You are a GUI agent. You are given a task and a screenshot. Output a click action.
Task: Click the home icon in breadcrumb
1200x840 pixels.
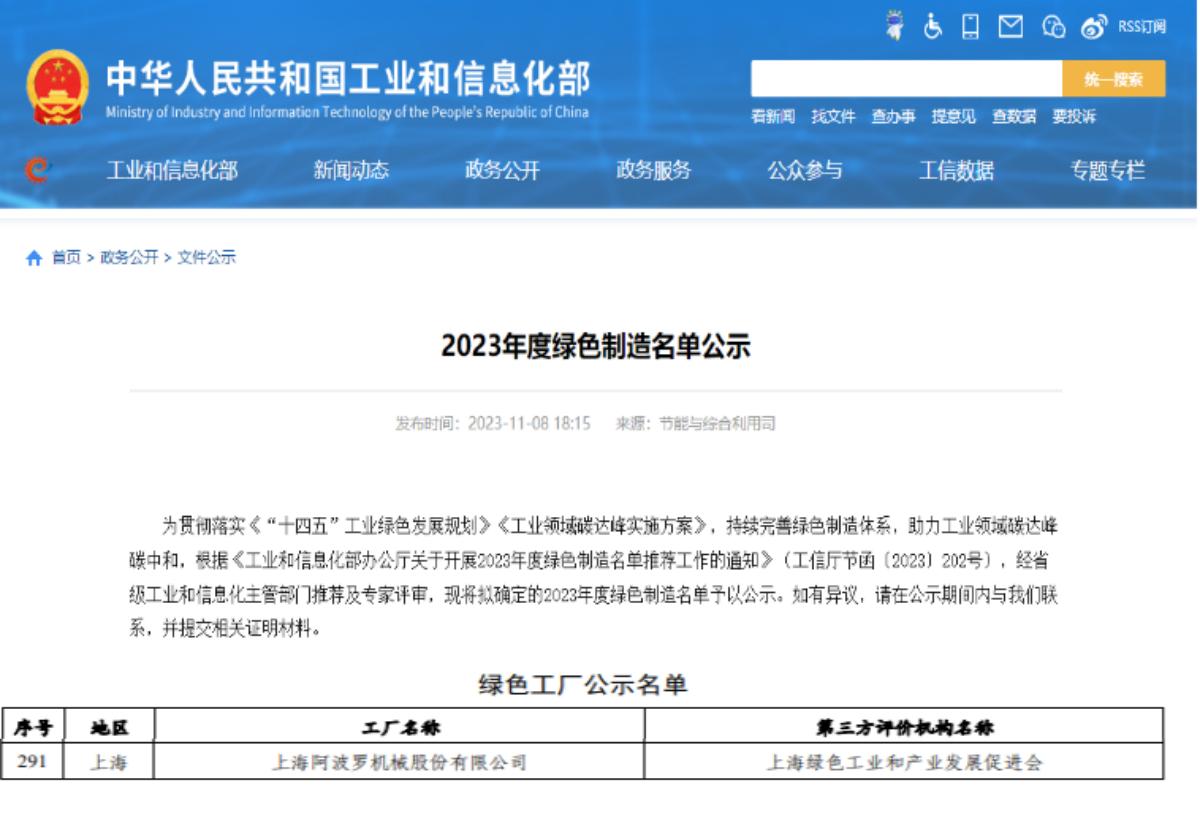[34, 258]
